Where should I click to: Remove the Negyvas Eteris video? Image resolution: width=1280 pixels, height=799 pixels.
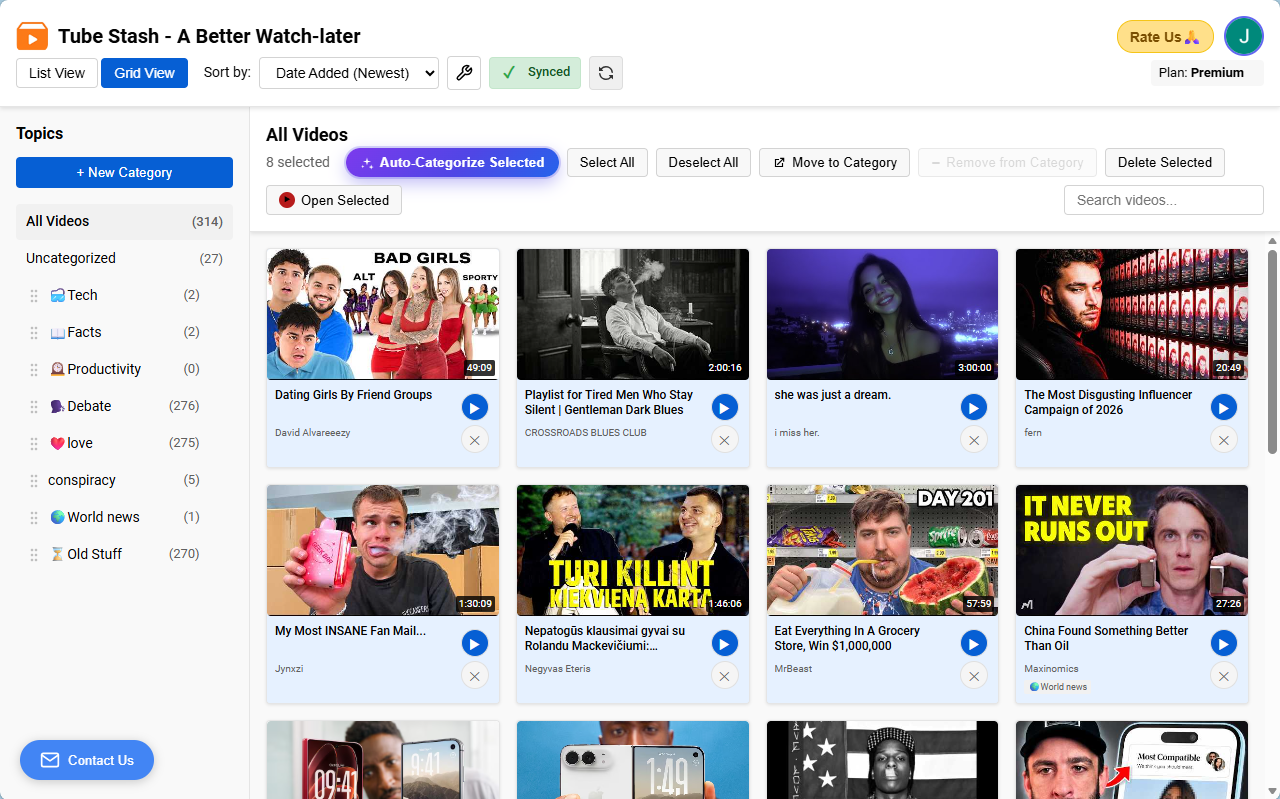[724, 676]
